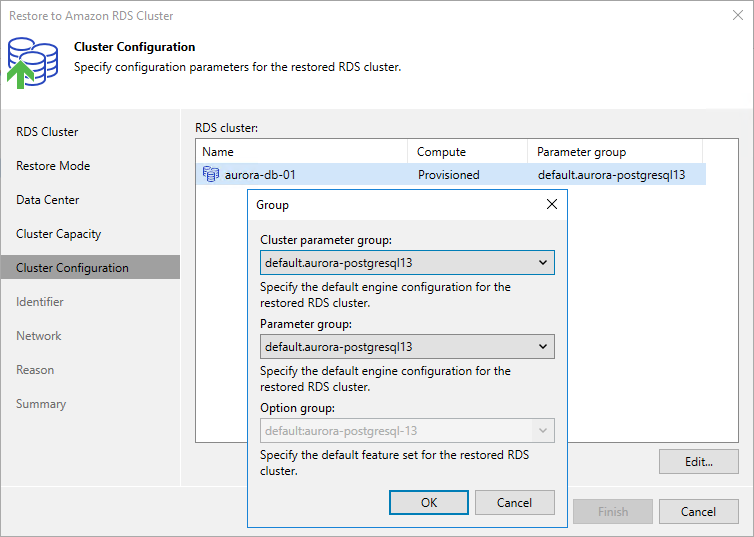Close the Restore to Amazon RDS Cluster window
Screen dimensions: 754x537
pyautogui.click(x=737, y=16)
